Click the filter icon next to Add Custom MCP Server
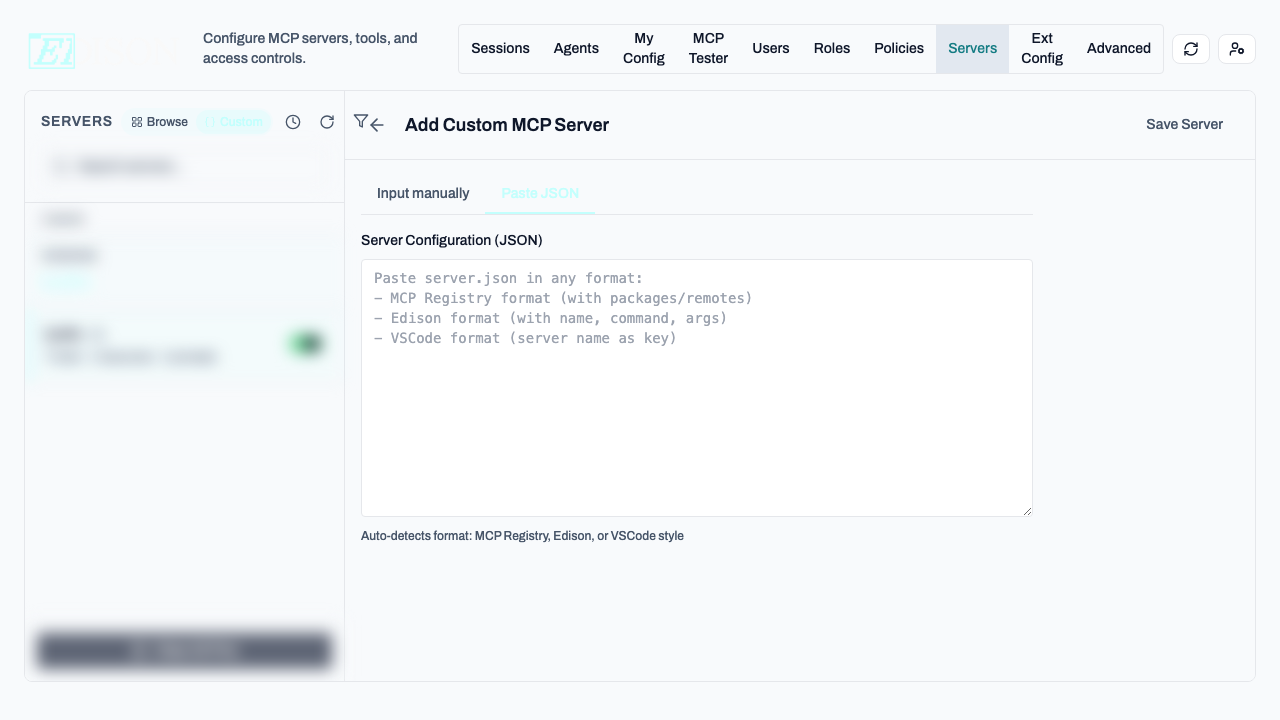This screenshot has width=1280, height=720. point(361,120)
